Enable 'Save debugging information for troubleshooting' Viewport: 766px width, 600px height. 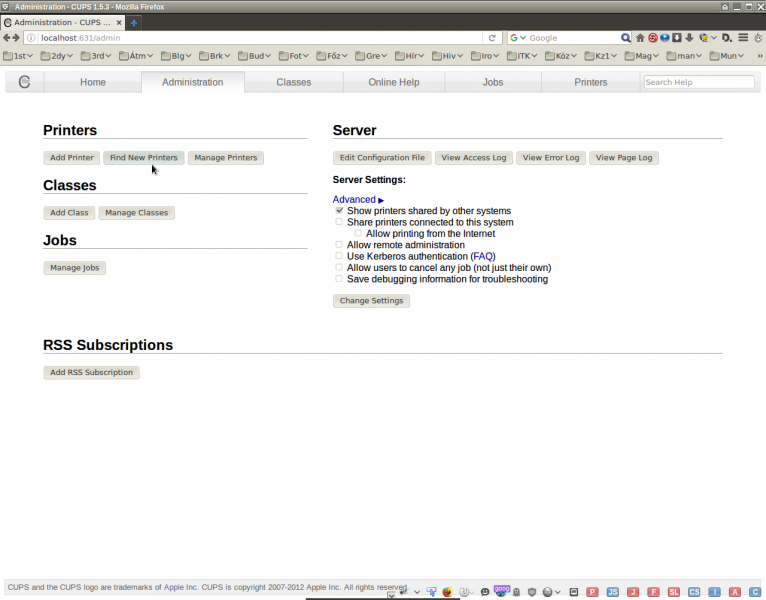pyautogui.click(x=339, y=279)
